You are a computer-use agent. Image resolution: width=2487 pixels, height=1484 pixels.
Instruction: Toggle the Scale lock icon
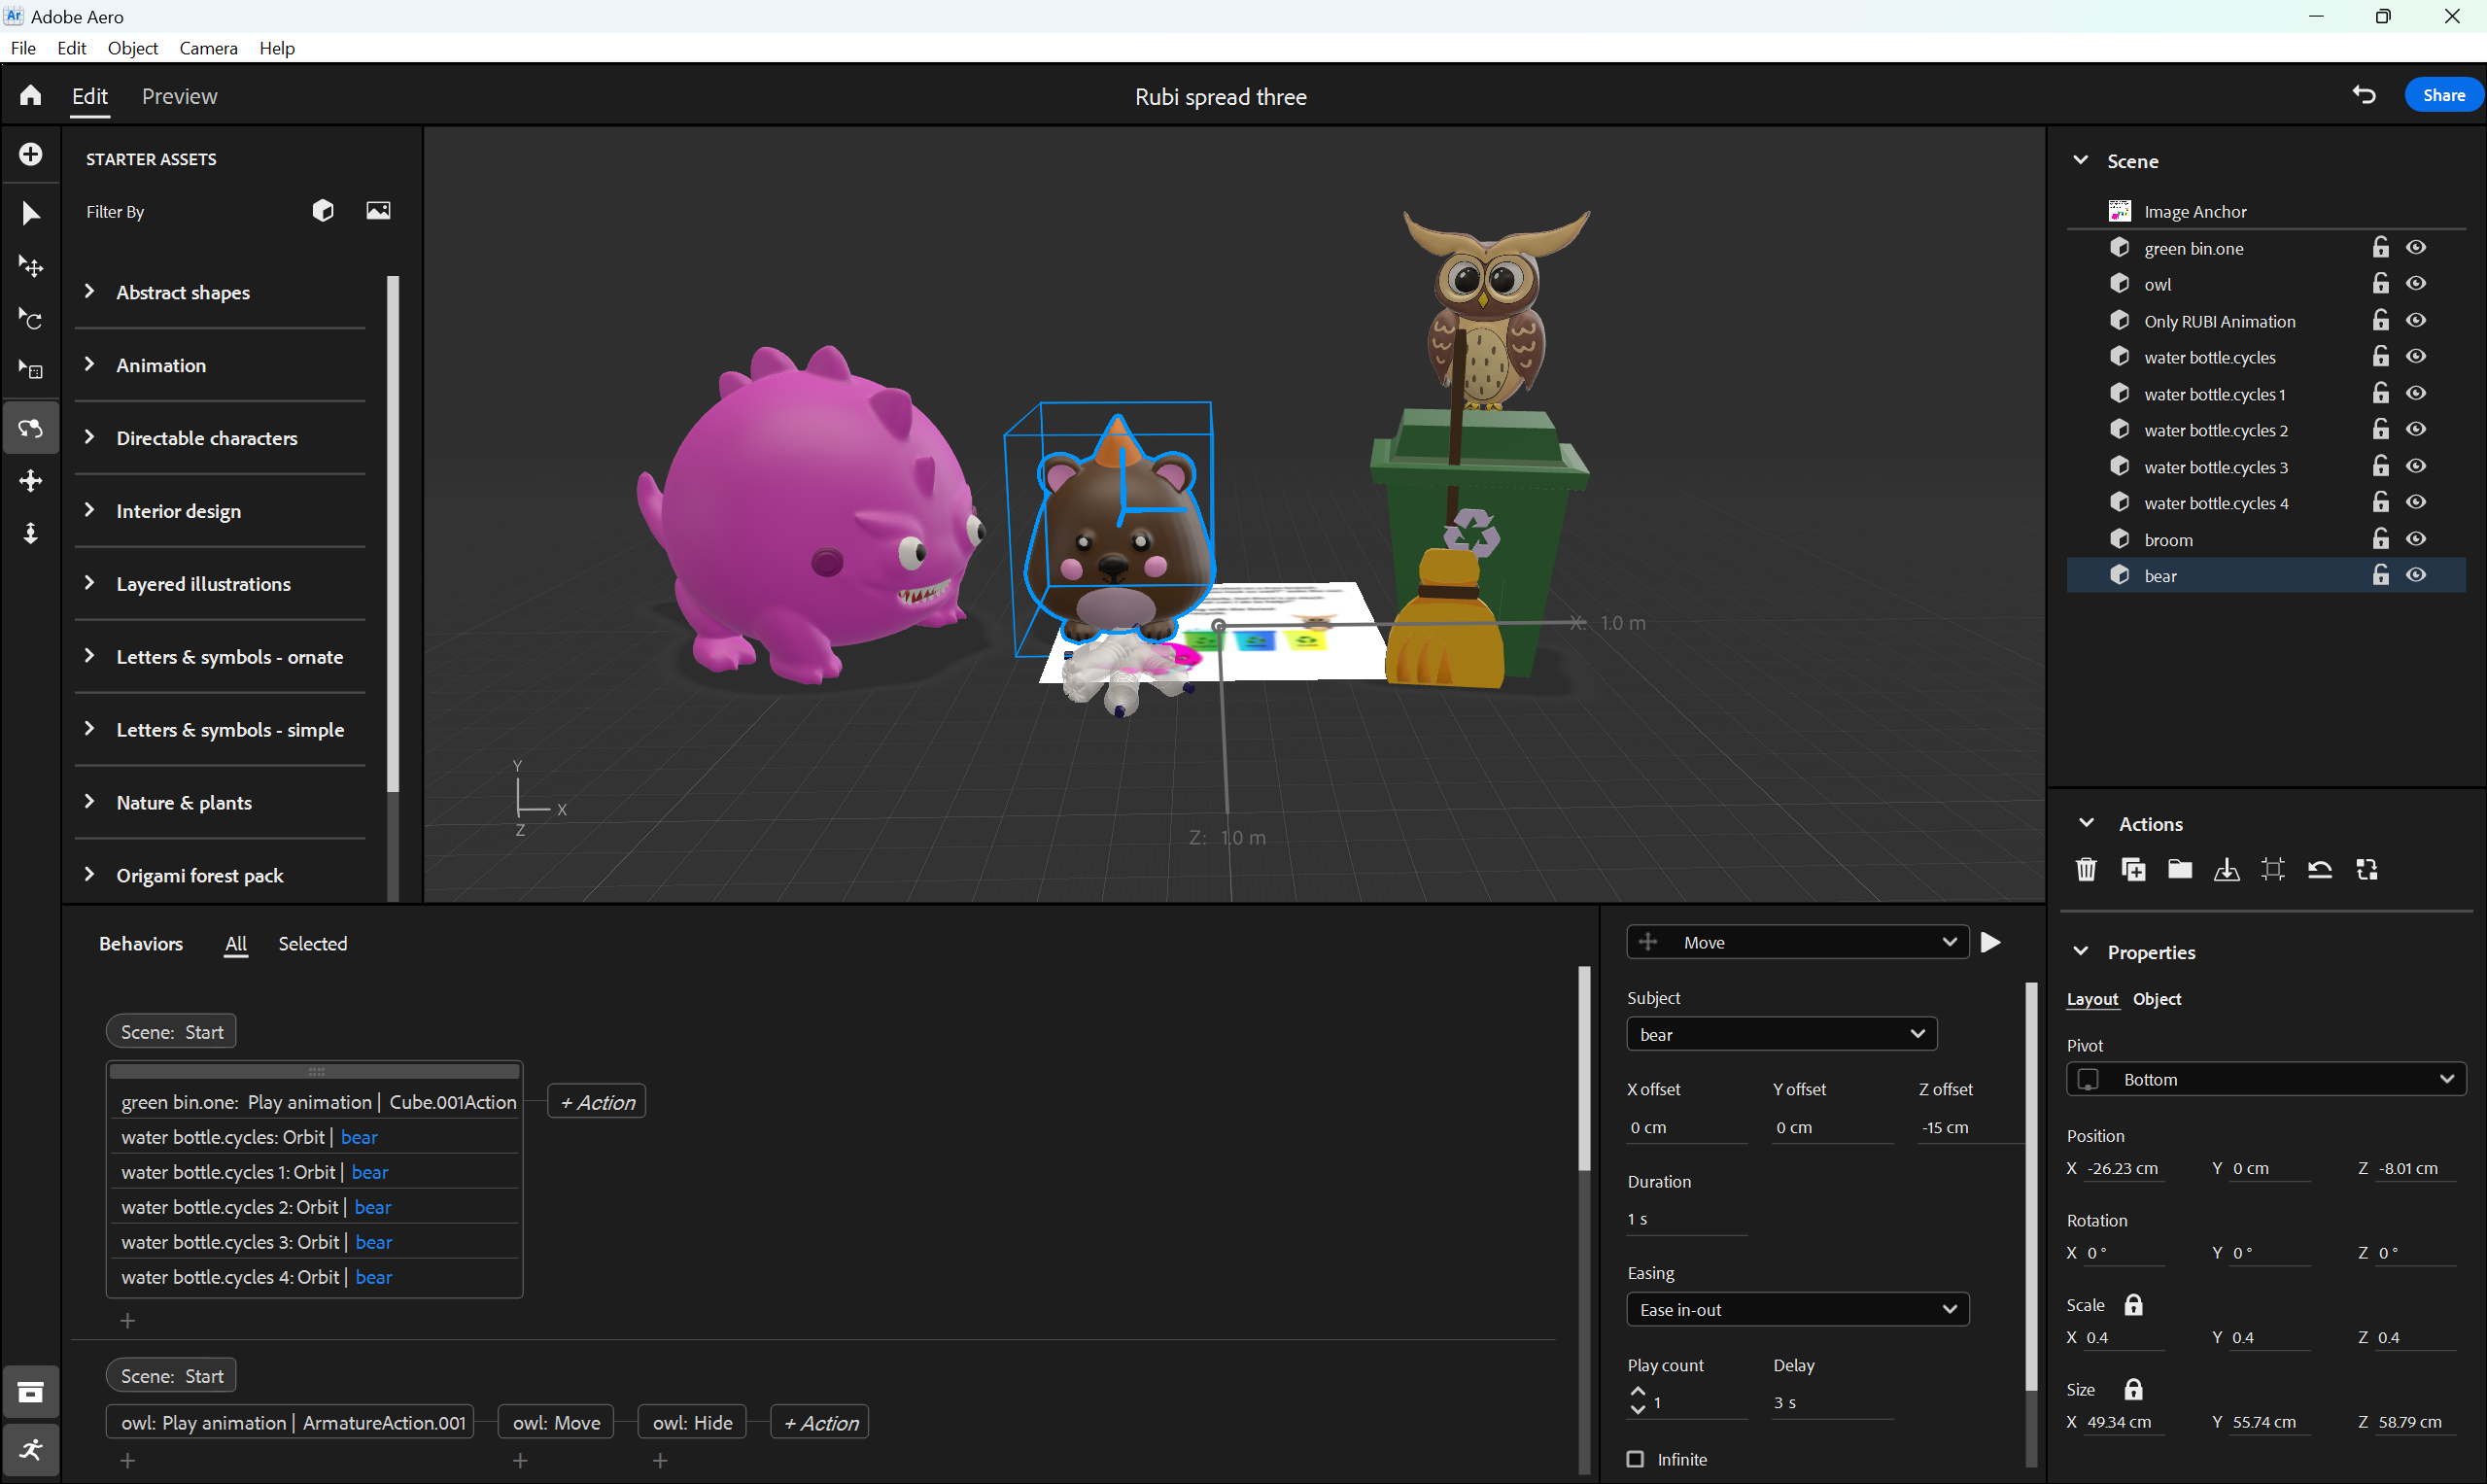point(2133,1304)
